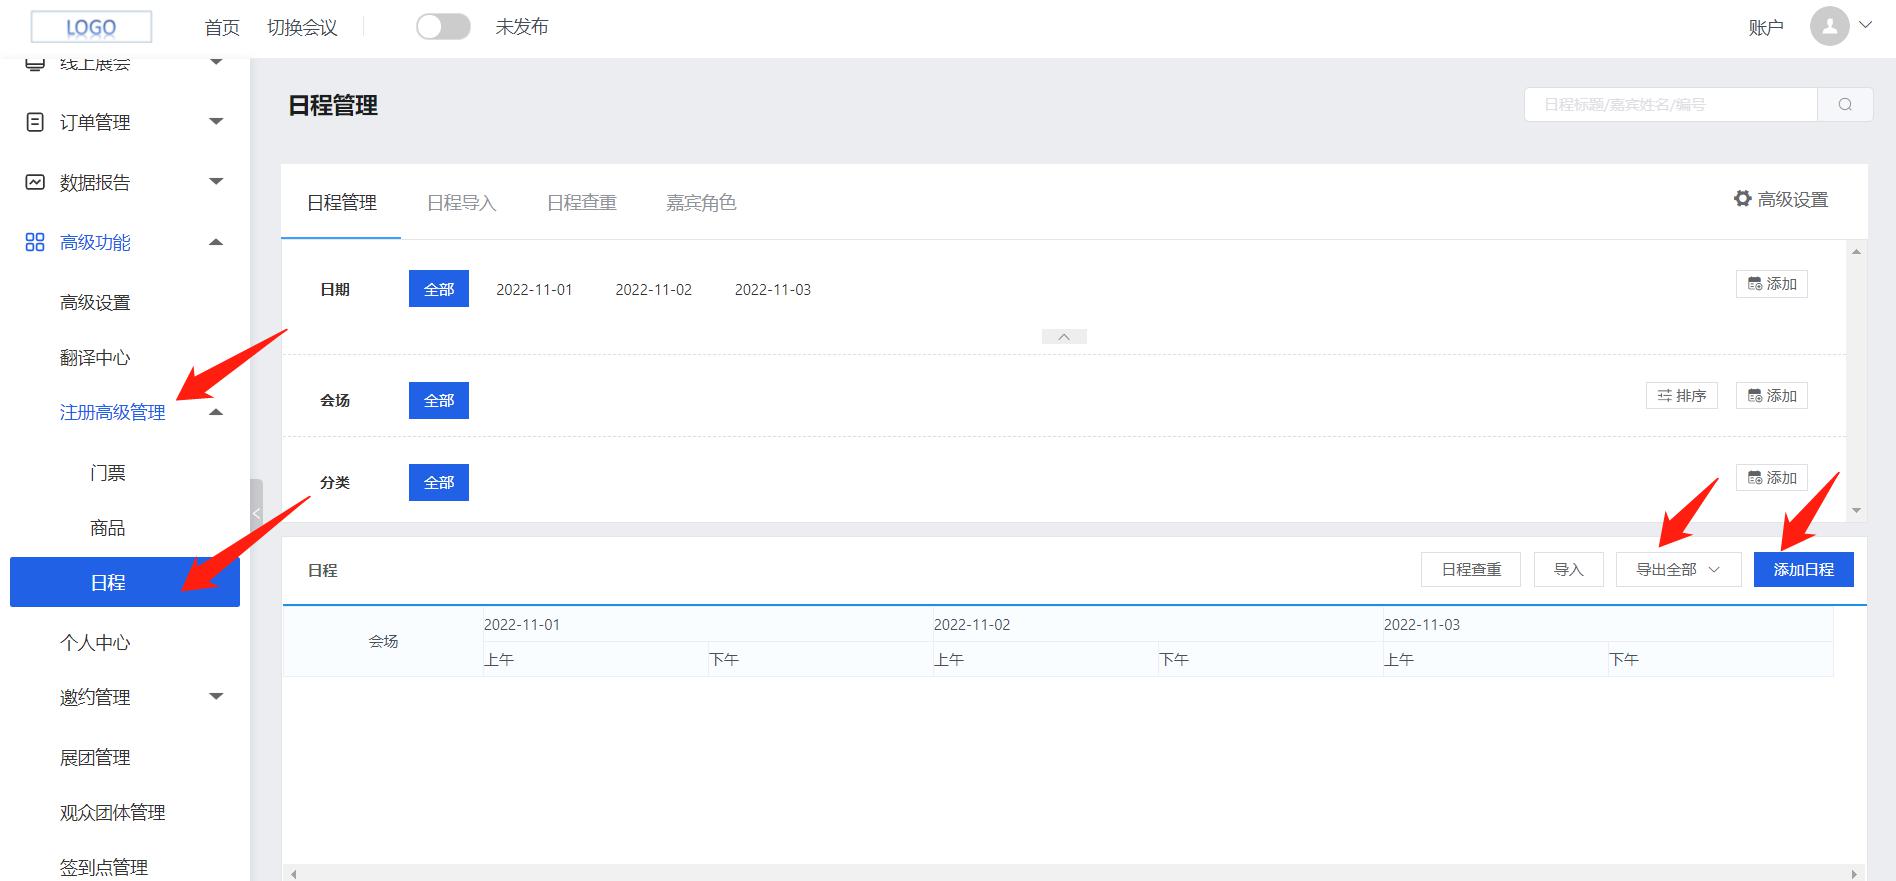Viewport: 1896px width, 881px height.
Task: Open the 导出全部 dropdown
Action: (1678, 569)
